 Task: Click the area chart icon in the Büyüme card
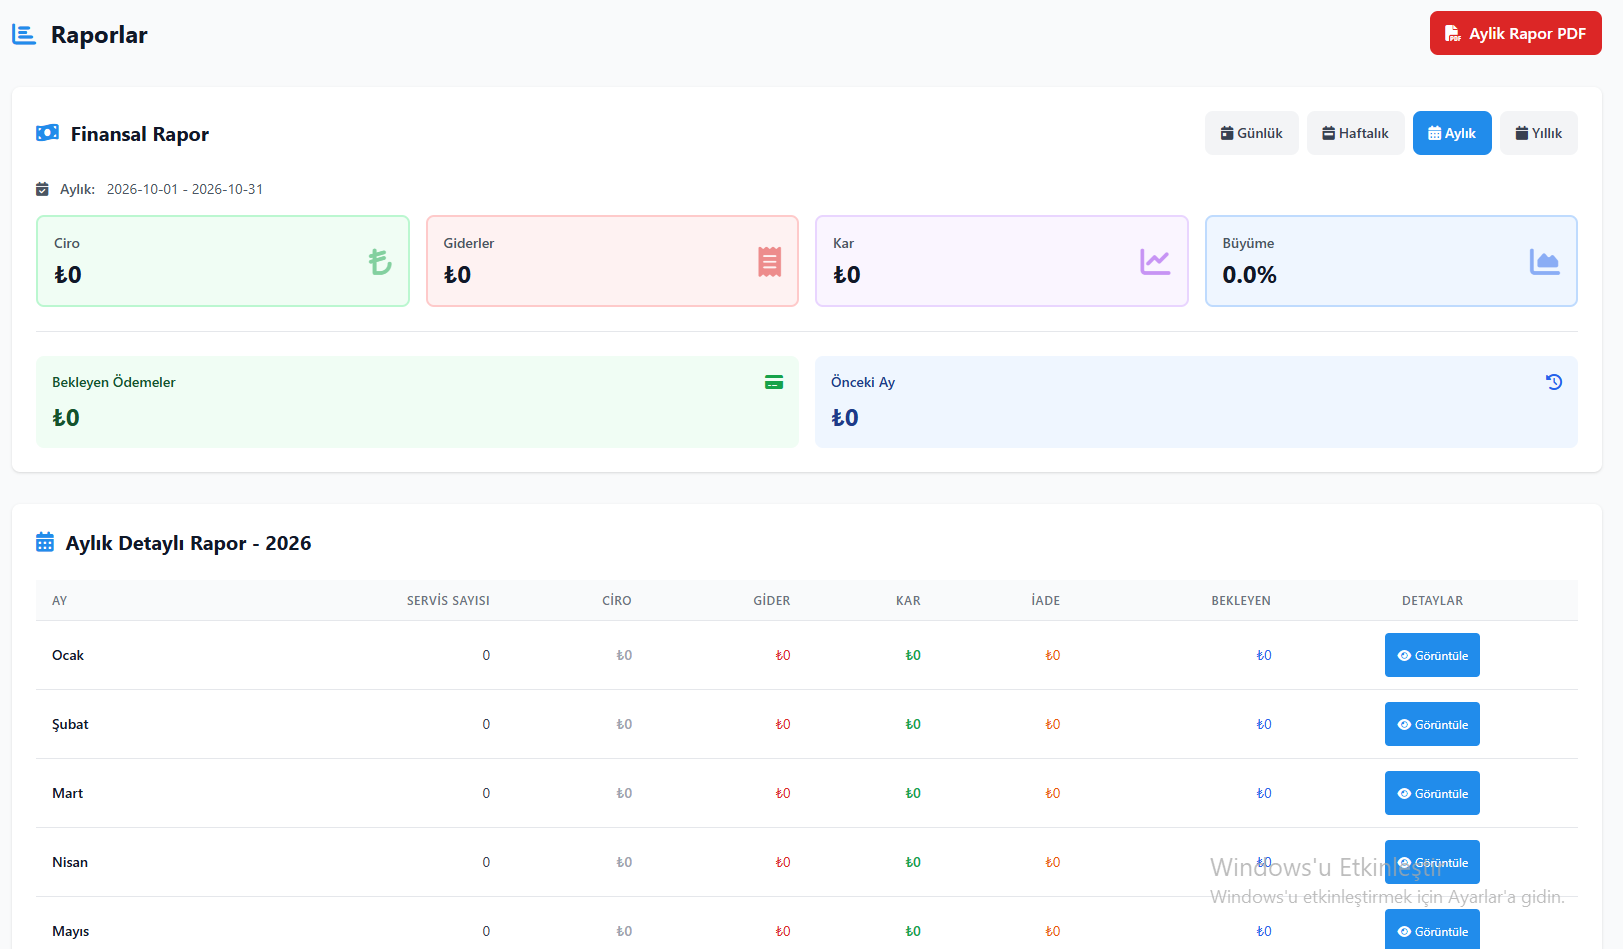(x=1544, y=262)
